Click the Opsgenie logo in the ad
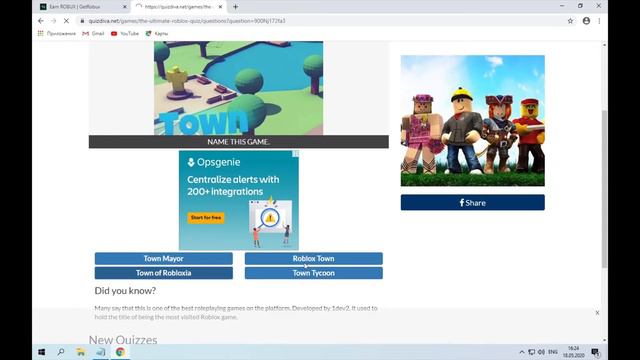 [x=213, y=162]
